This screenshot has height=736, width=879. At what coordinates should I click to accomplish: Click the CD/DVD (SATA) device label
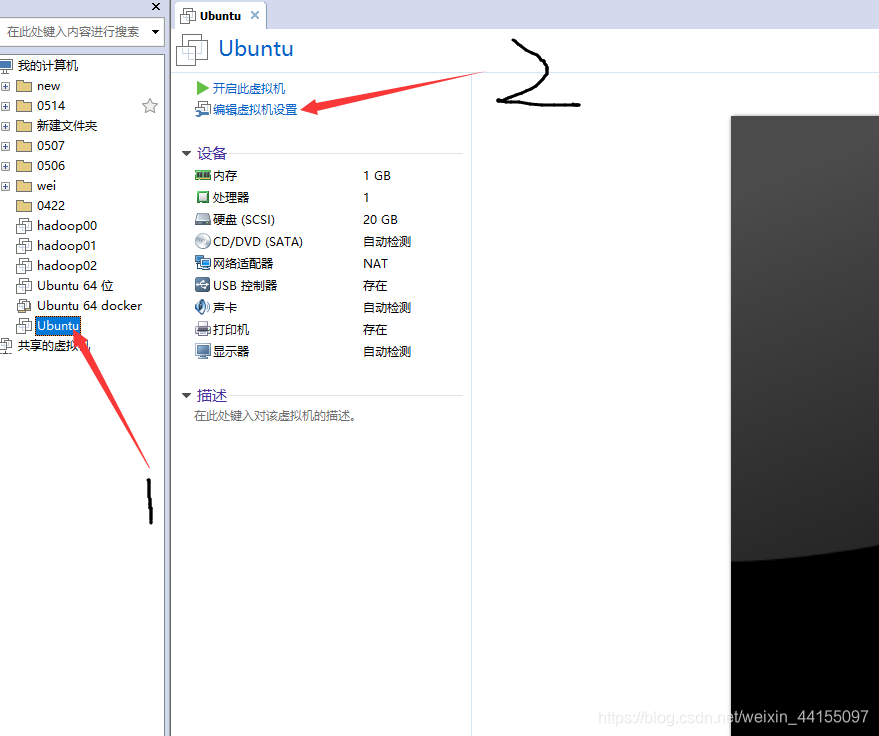pos(258,242)
